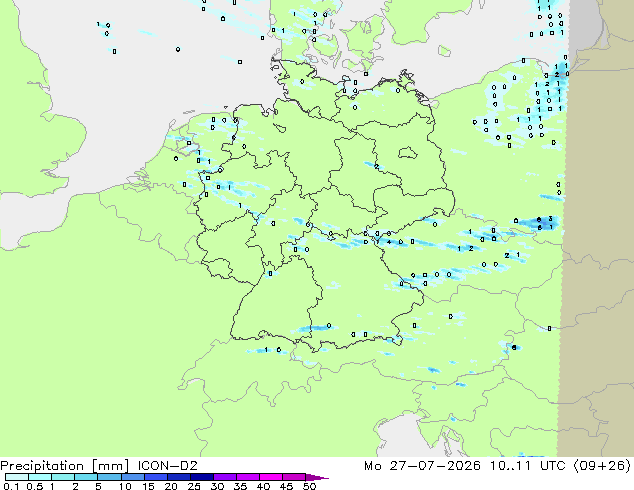Click the legend value '10'
The width and height of the screenshot is (634, 490).
click(x=125, y=486)
